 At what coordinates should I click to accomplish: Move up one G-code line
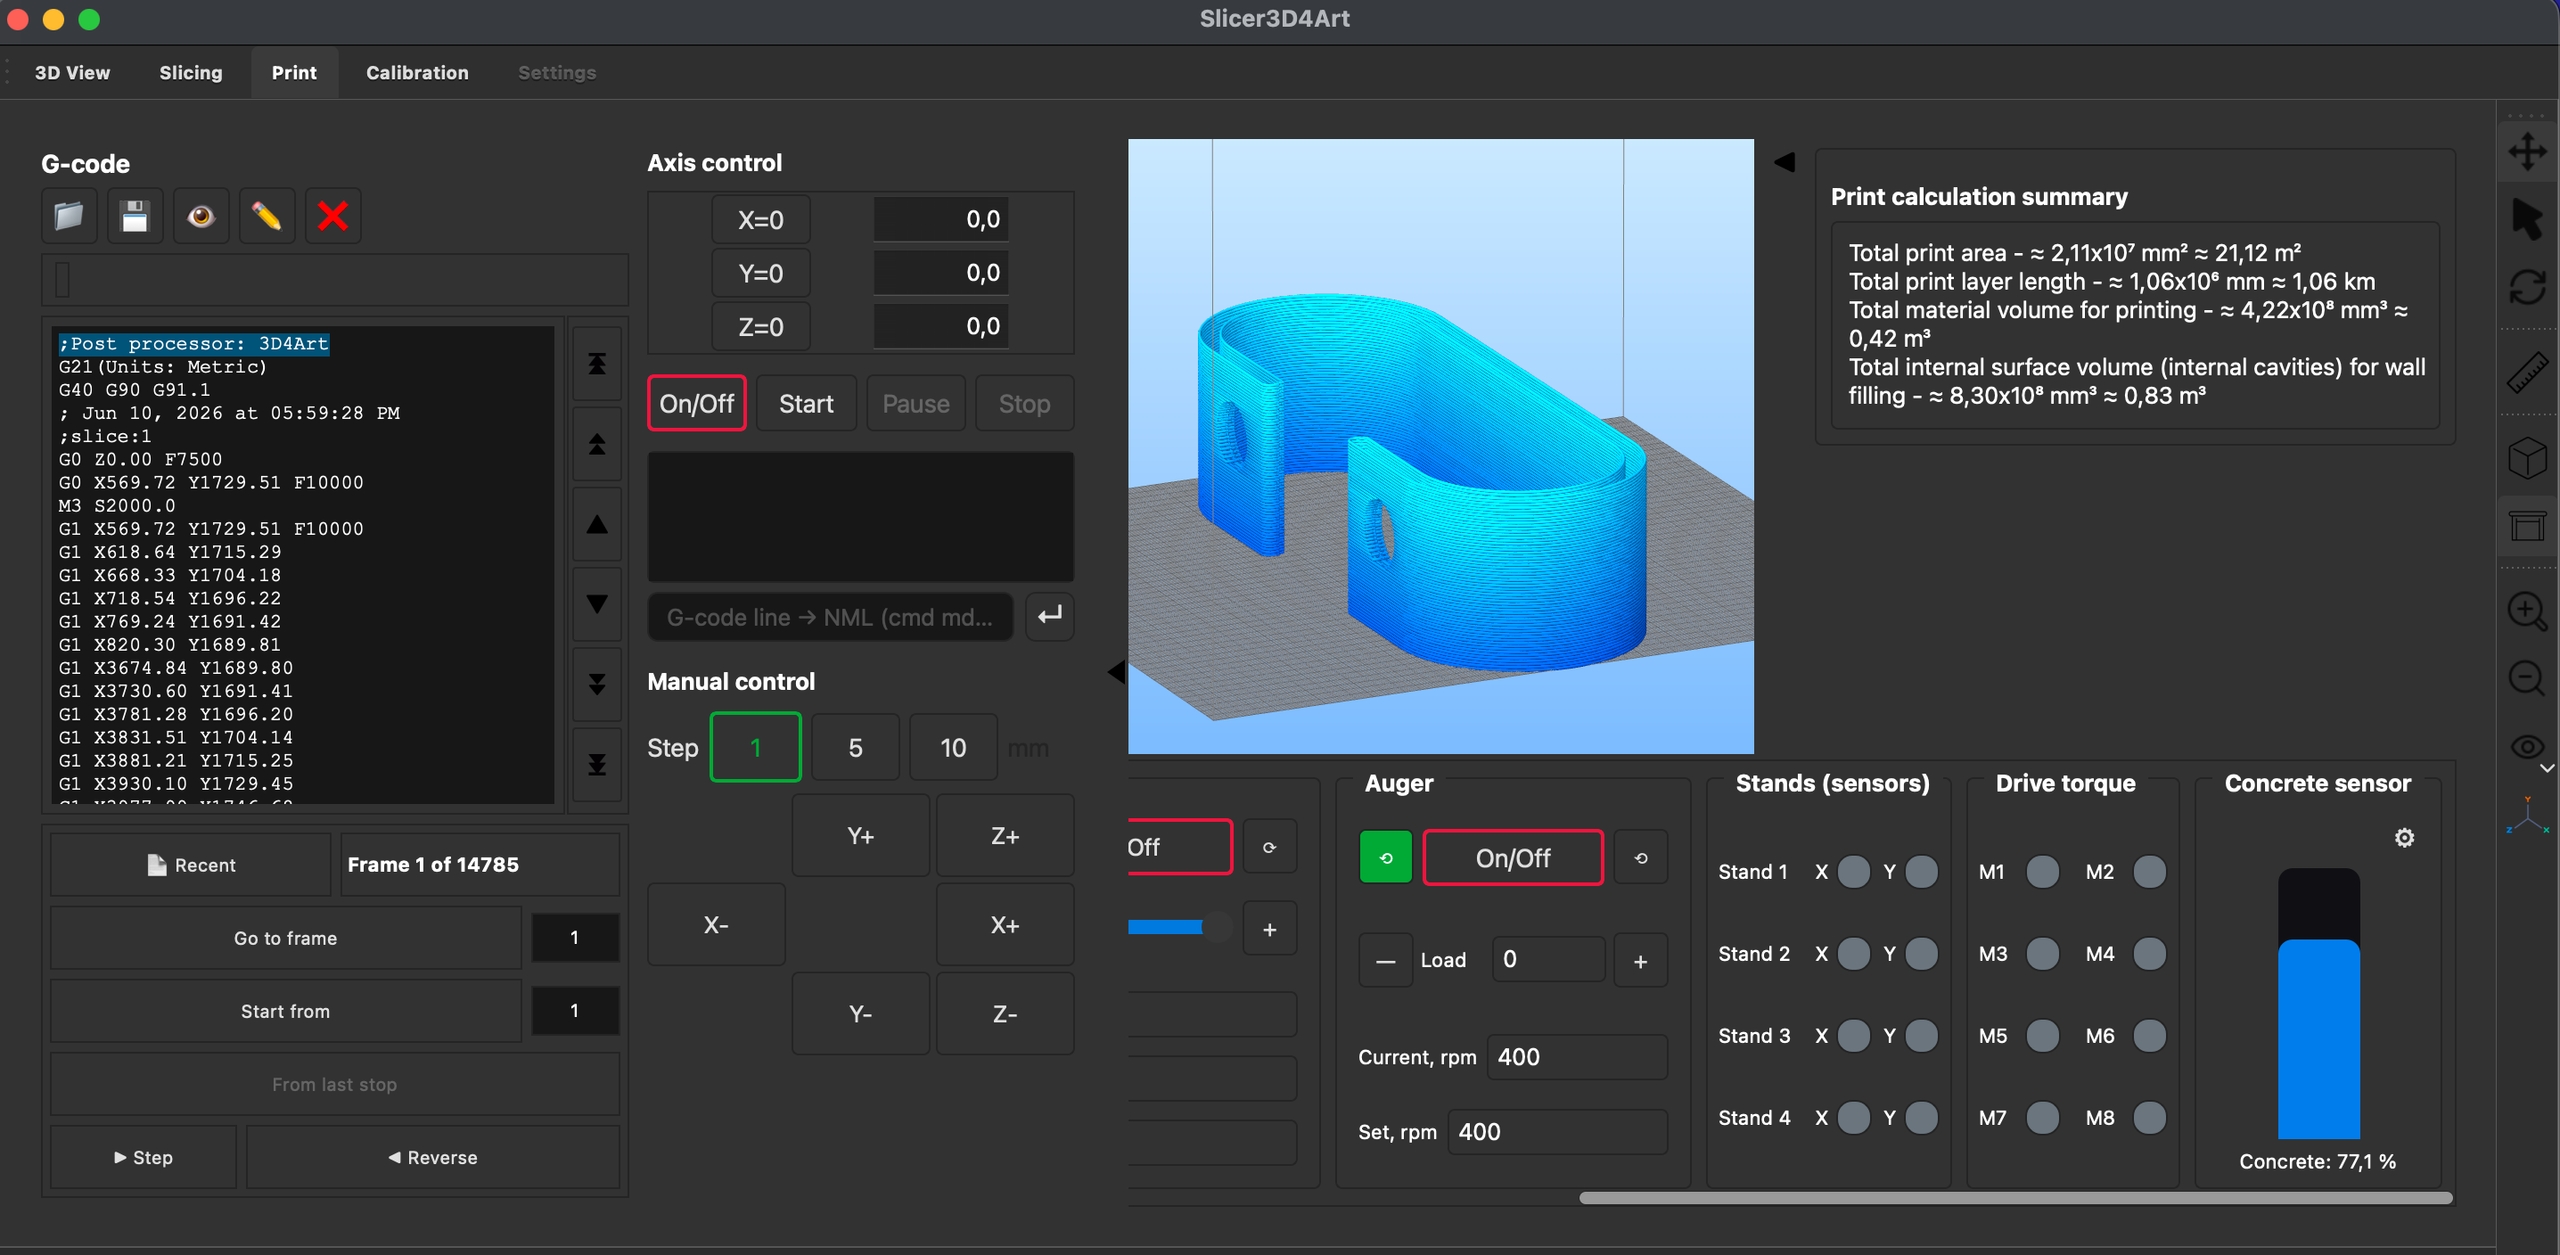click(597, 524)
